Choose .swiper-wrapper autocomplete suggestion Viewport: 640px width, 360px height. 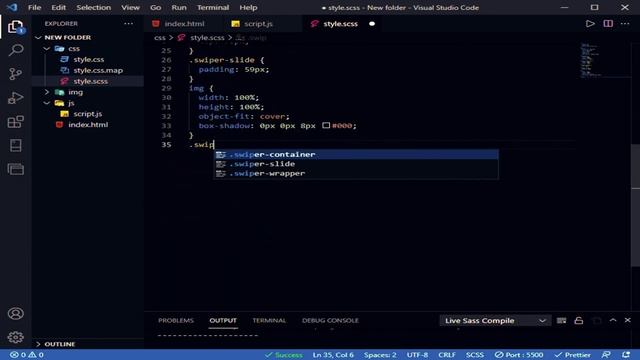point(356,173)
